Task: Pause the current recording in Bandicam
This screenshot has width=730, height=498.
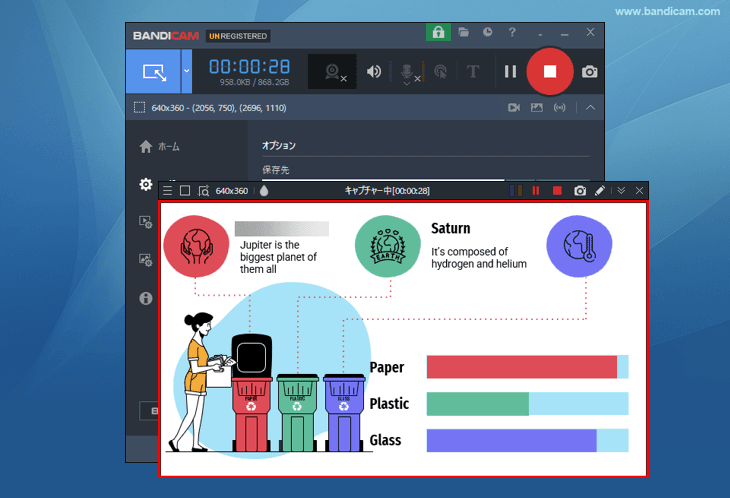Action: point(510,71)
